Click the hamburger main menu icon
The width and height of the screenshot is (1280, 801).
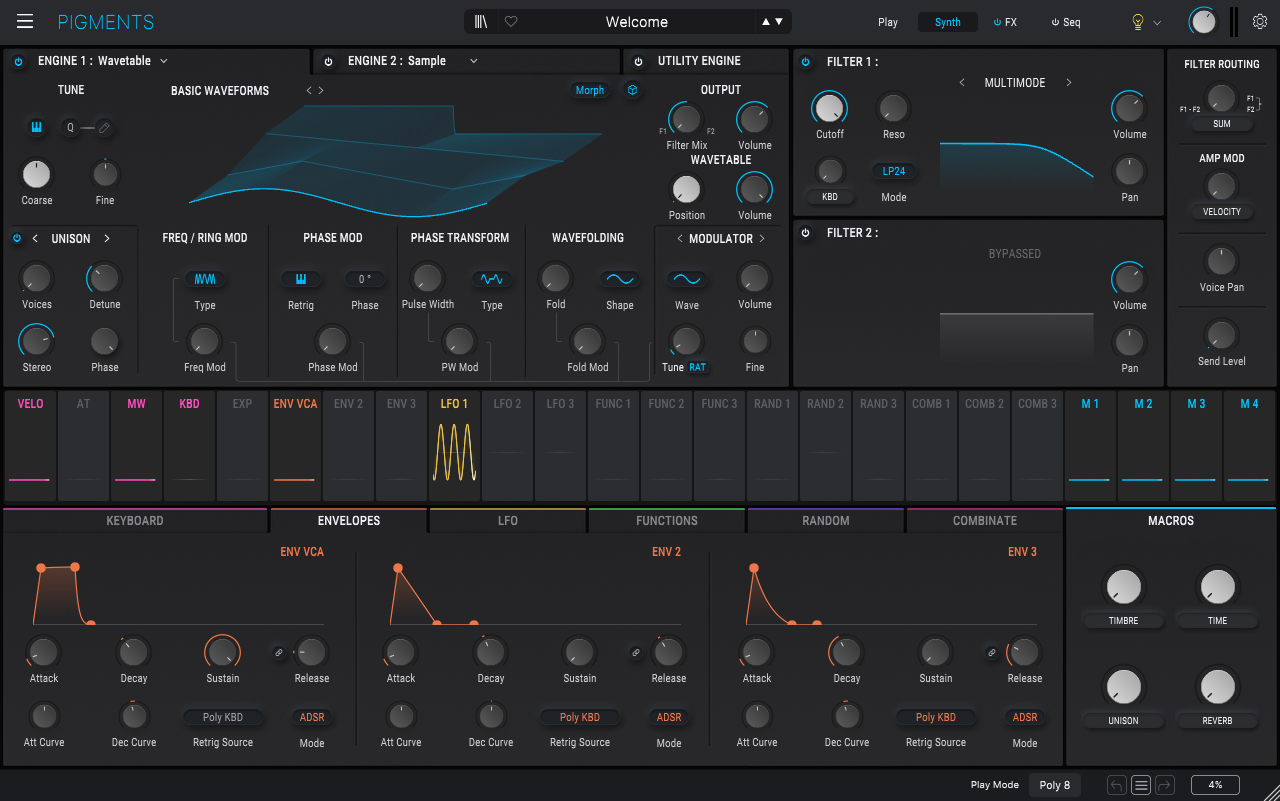[x=25, y=22]
